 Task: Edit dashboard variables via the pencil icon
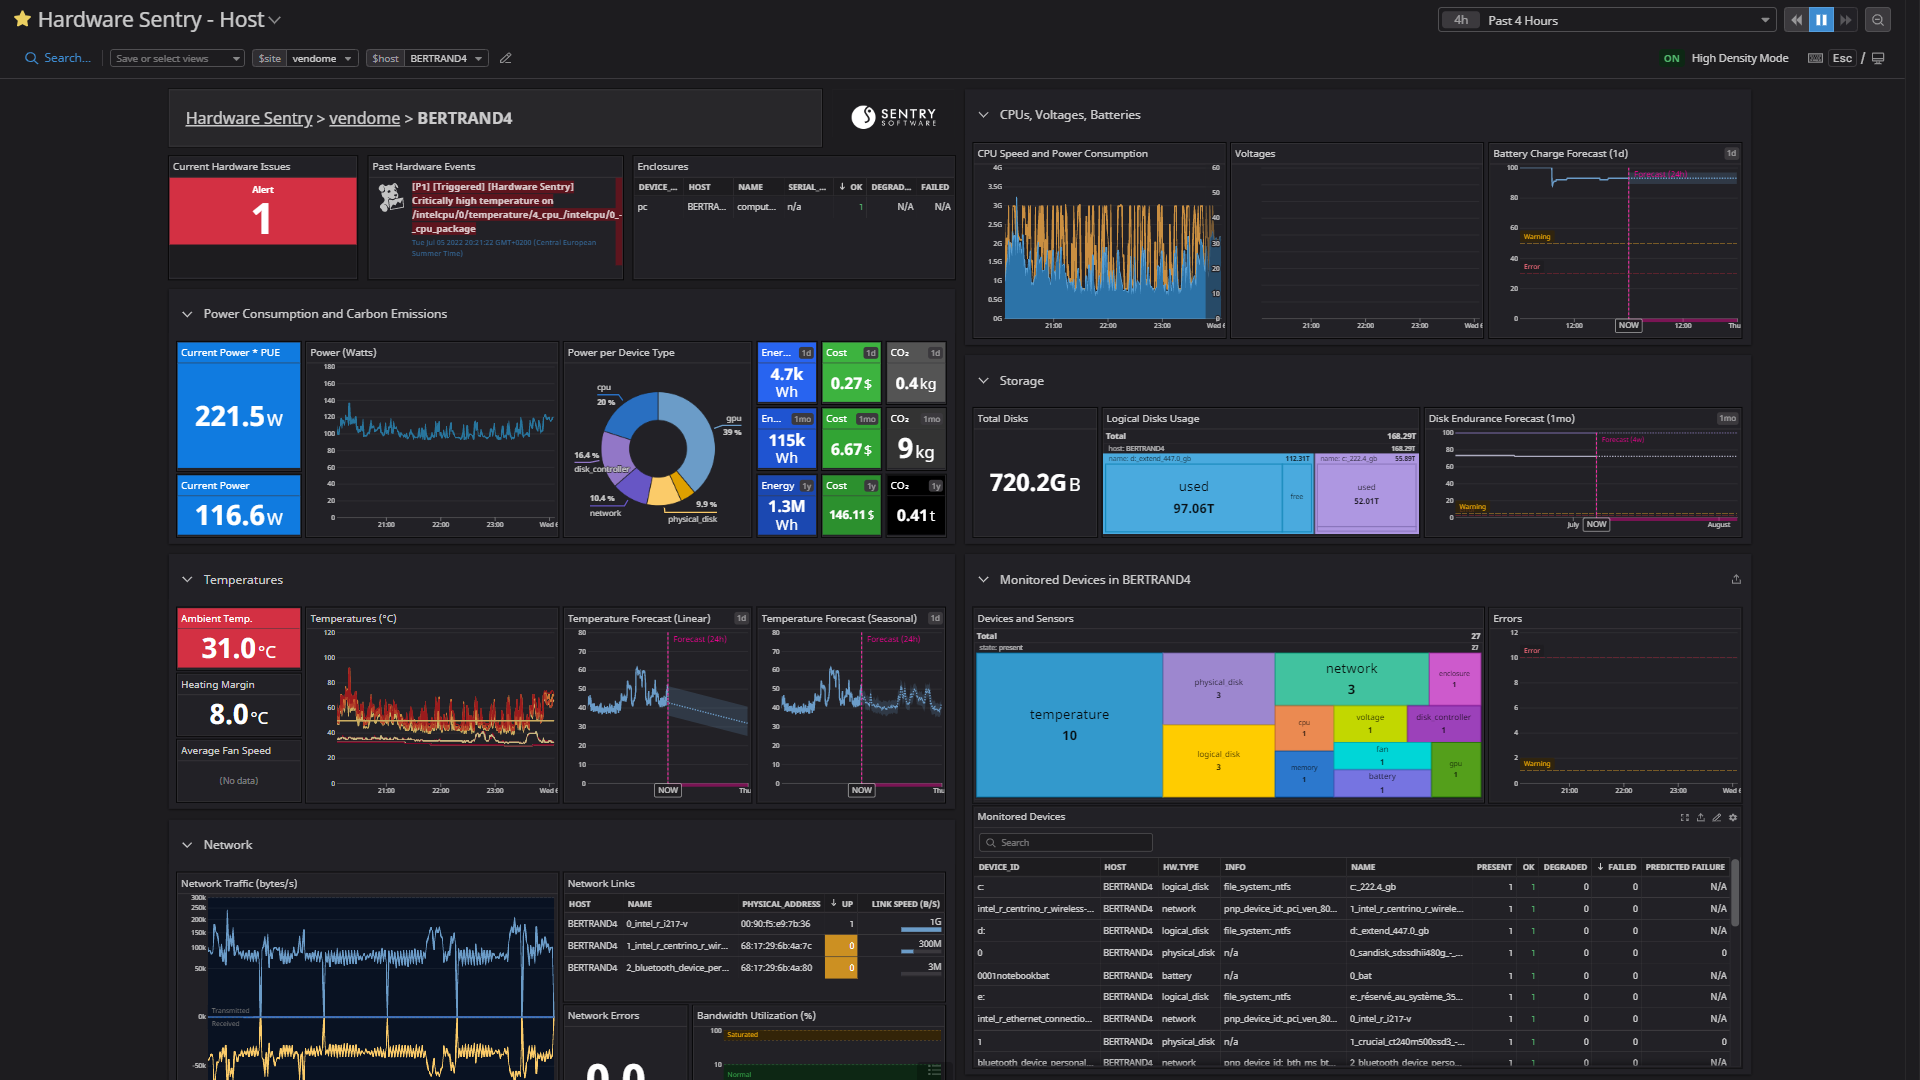(506, 58)
